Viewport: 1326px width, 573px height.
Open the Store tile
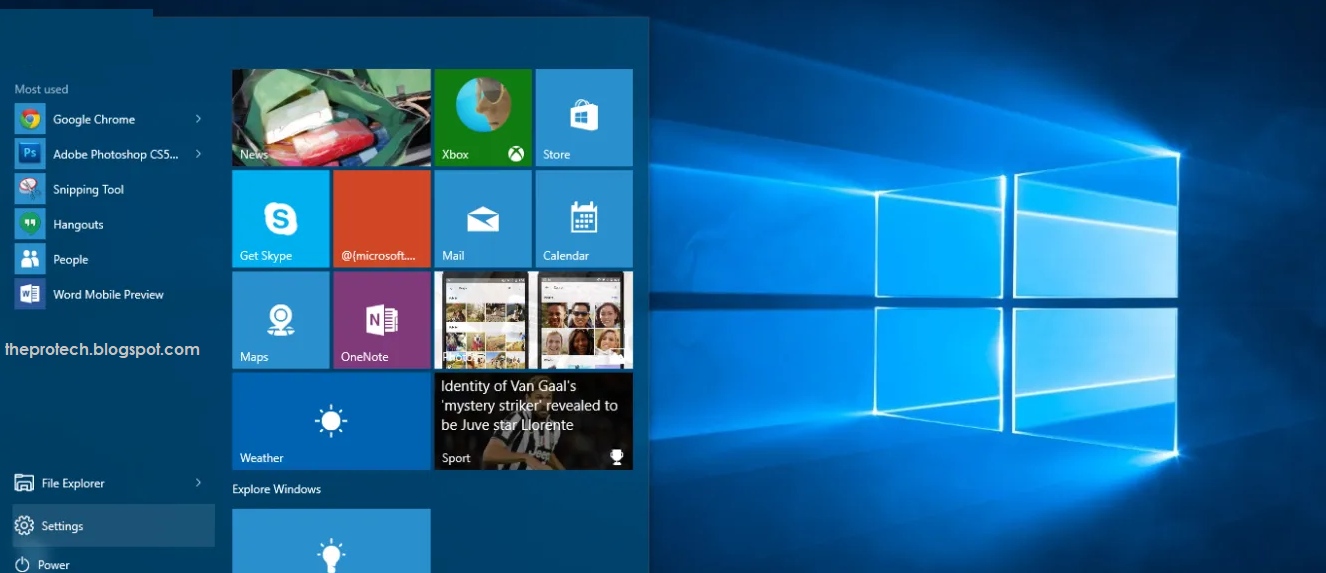point(584,117)
